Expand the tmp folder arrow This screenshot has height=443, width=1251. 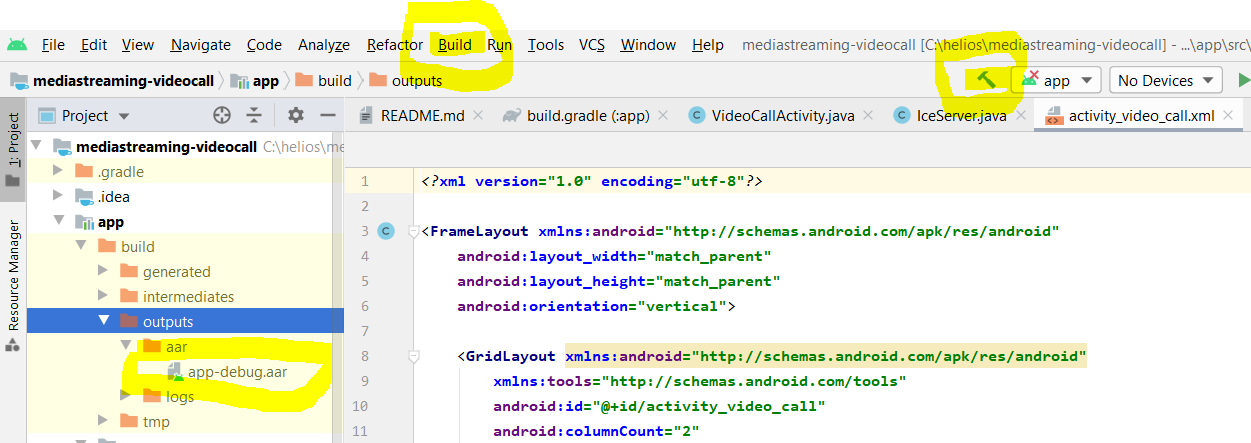[x=102, y=422]
